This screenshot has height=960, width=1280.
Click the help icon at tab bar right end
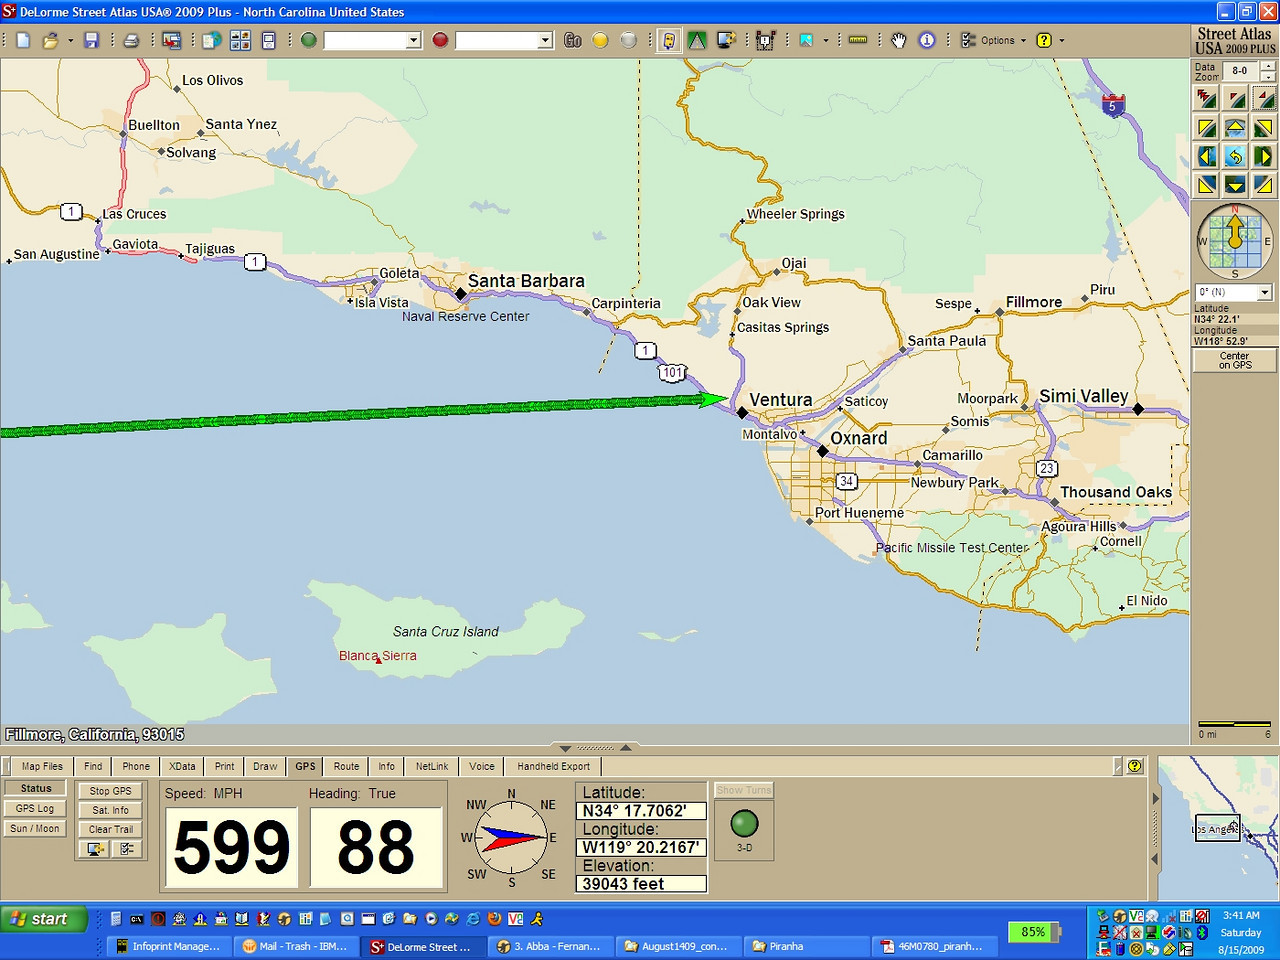tap(1135, 766)
